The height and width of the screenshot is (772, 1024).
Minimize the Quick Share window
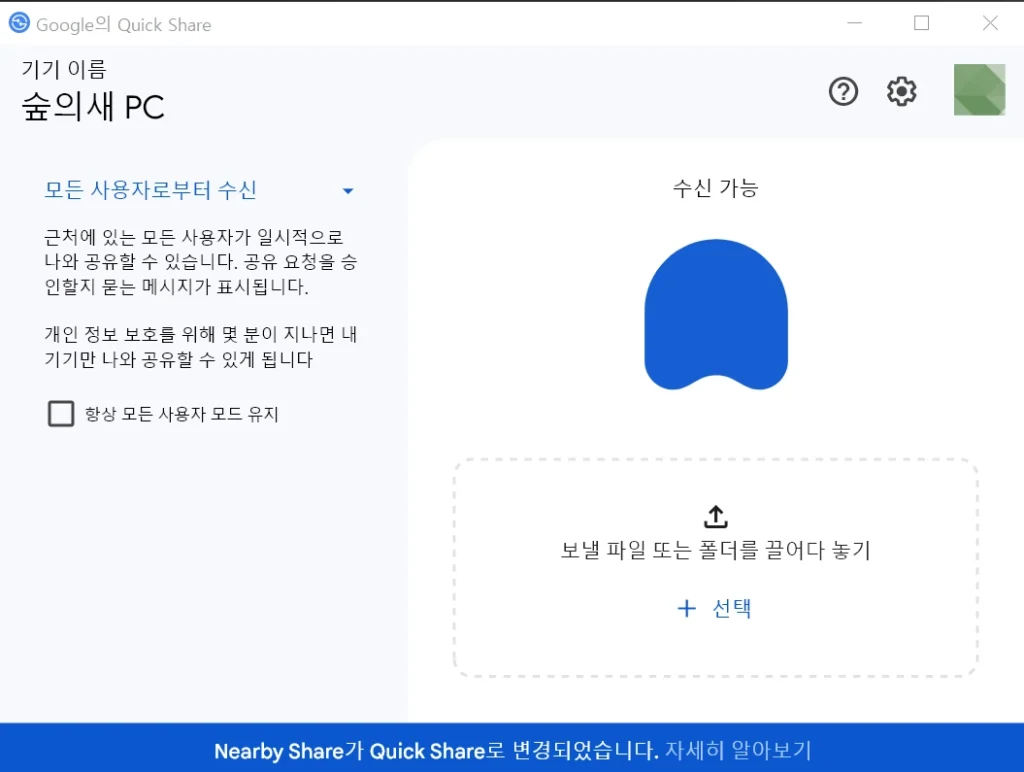tap(854, 23)
